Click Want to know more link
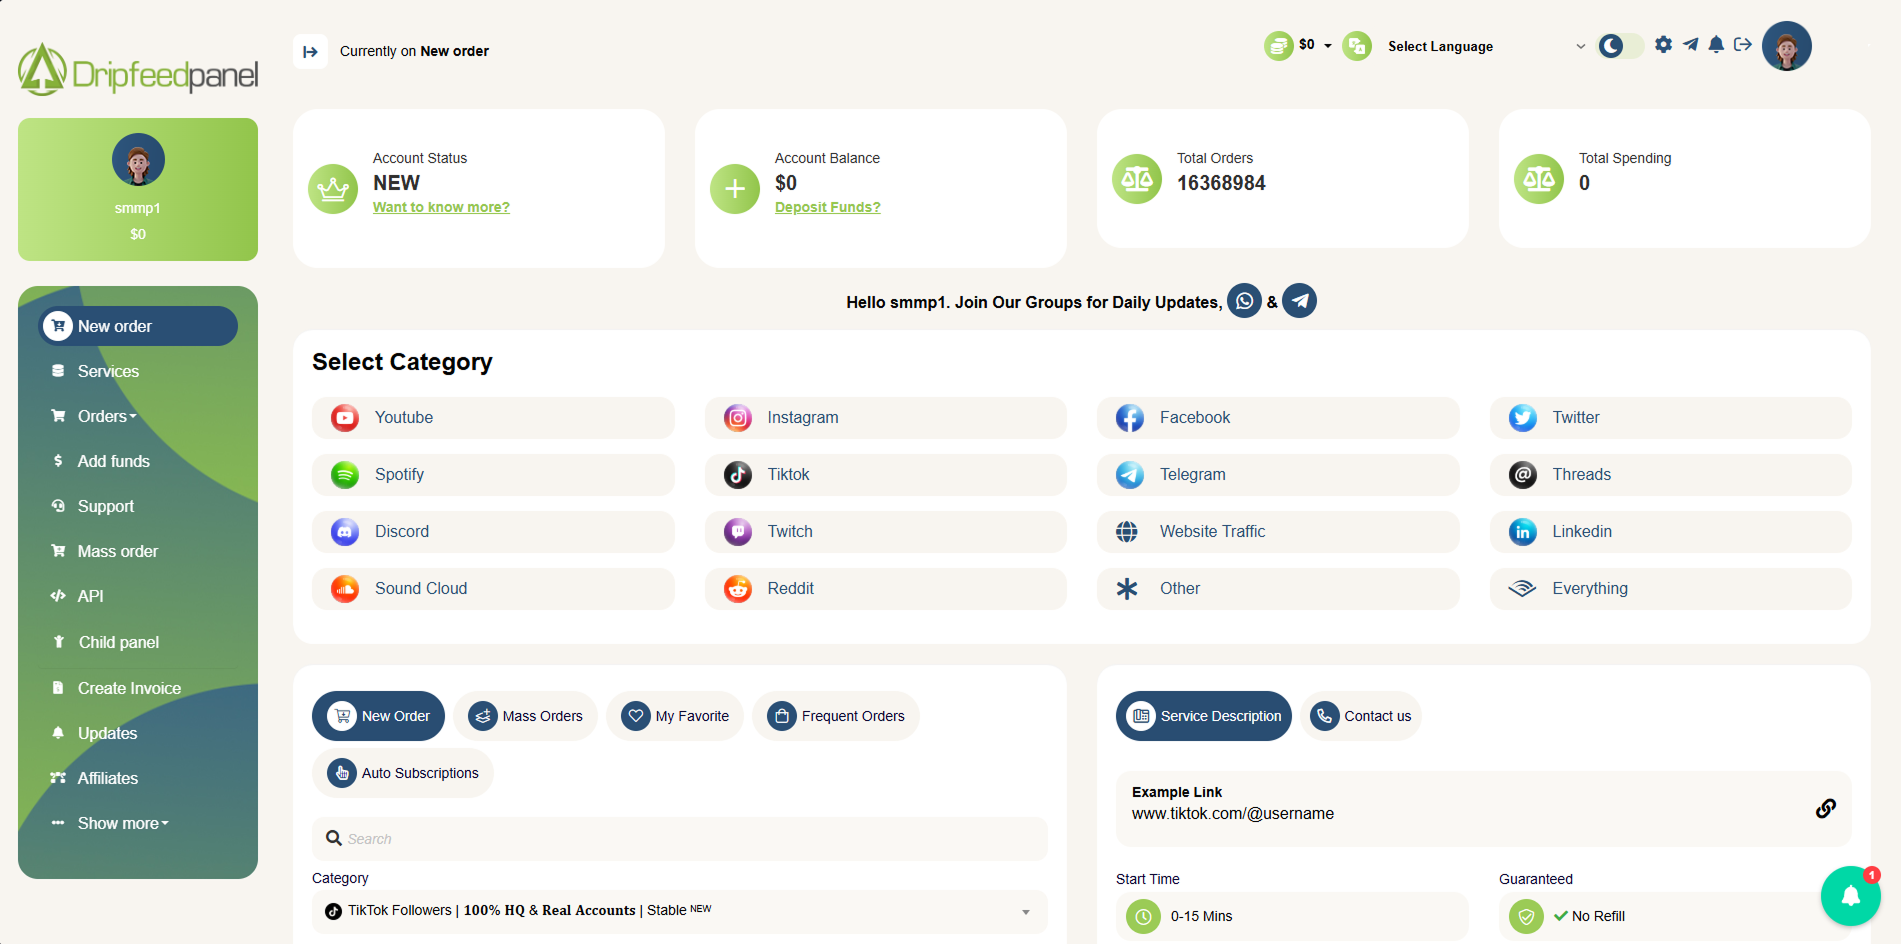Screen dimensions: 1901x944 pos(441,207)
